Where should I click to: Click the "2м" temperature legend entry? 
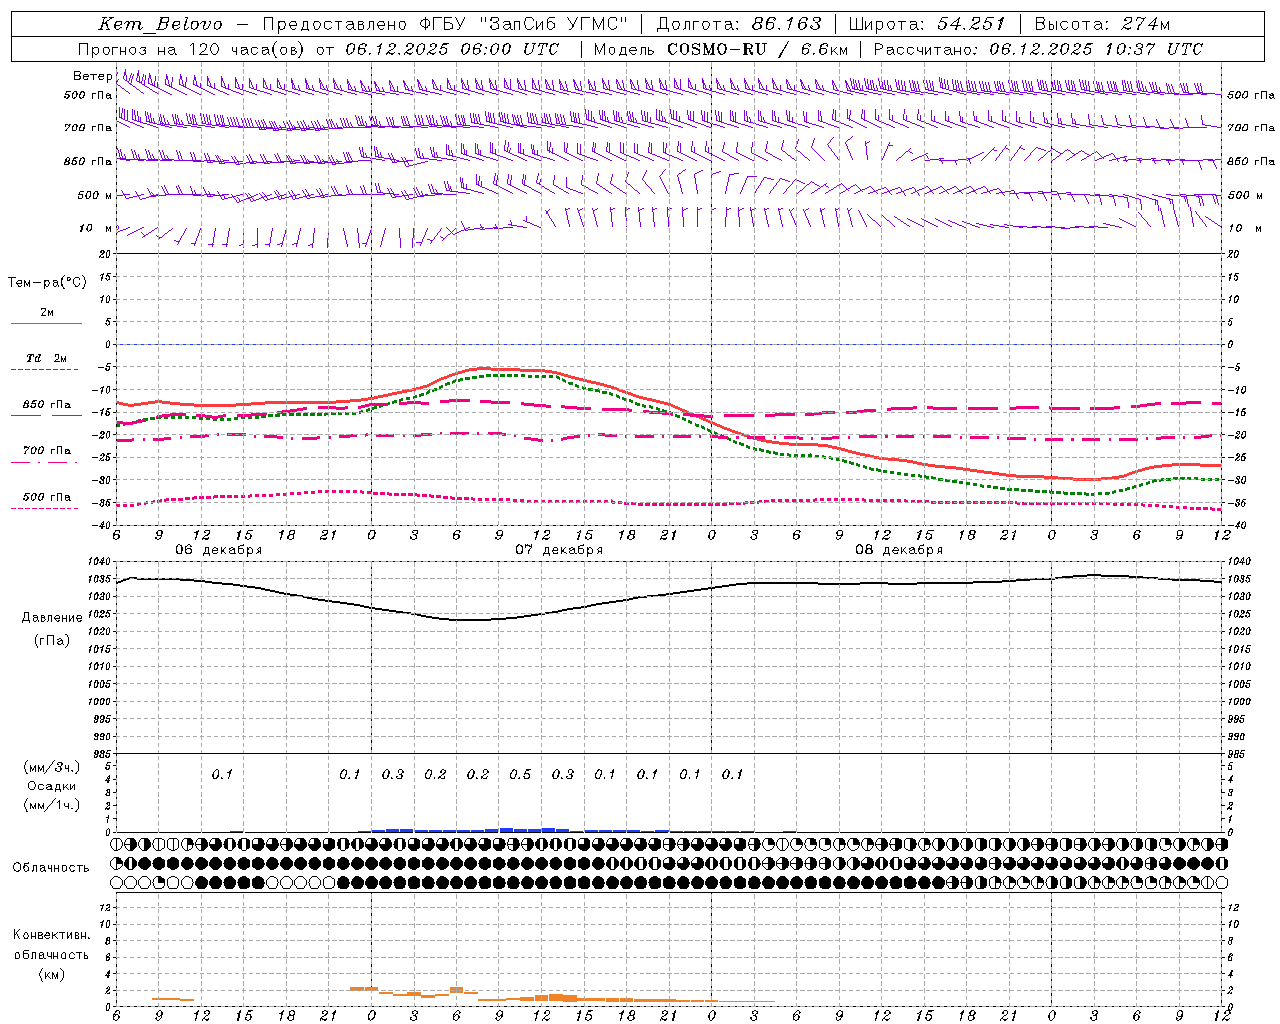[47, 313]
